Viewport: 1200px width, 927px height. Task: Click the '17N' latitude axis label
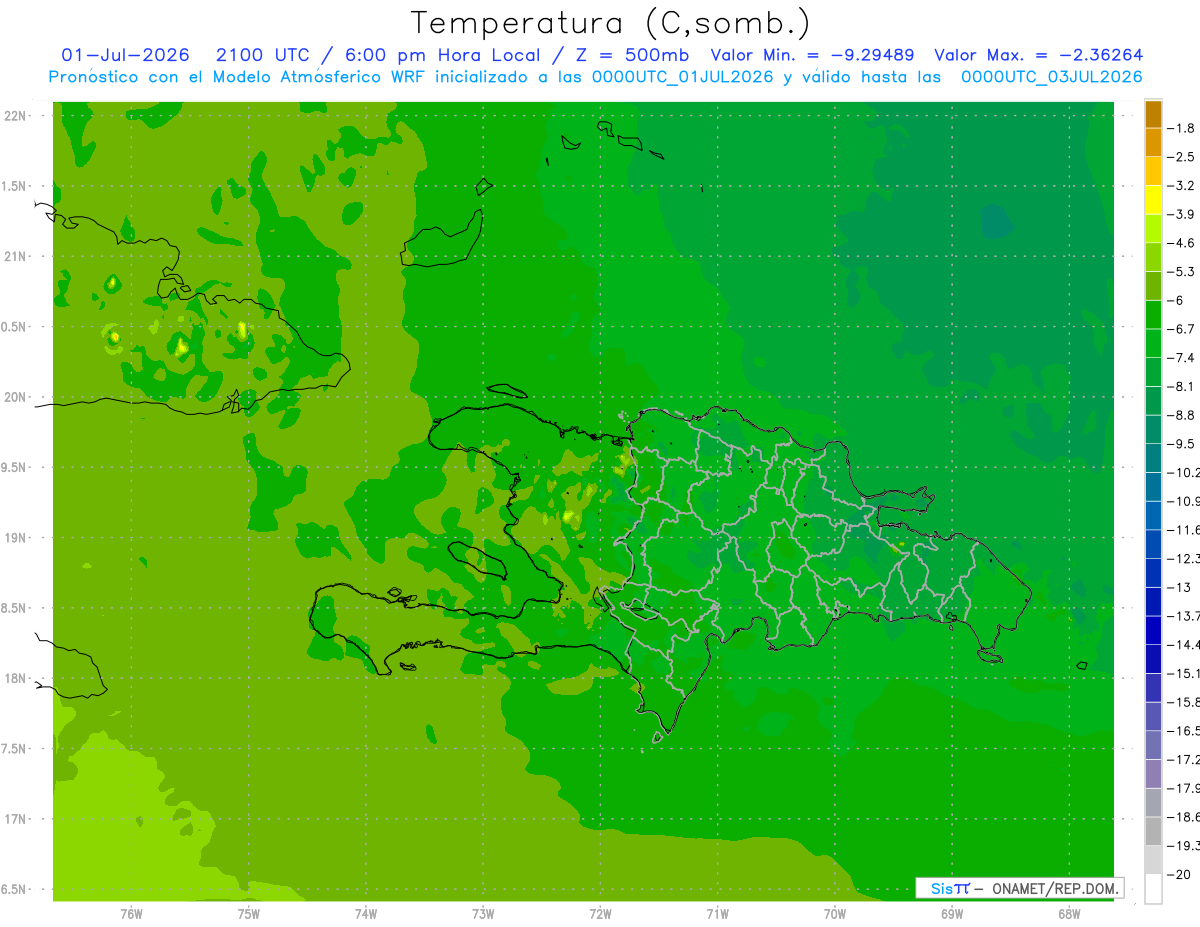15,820
